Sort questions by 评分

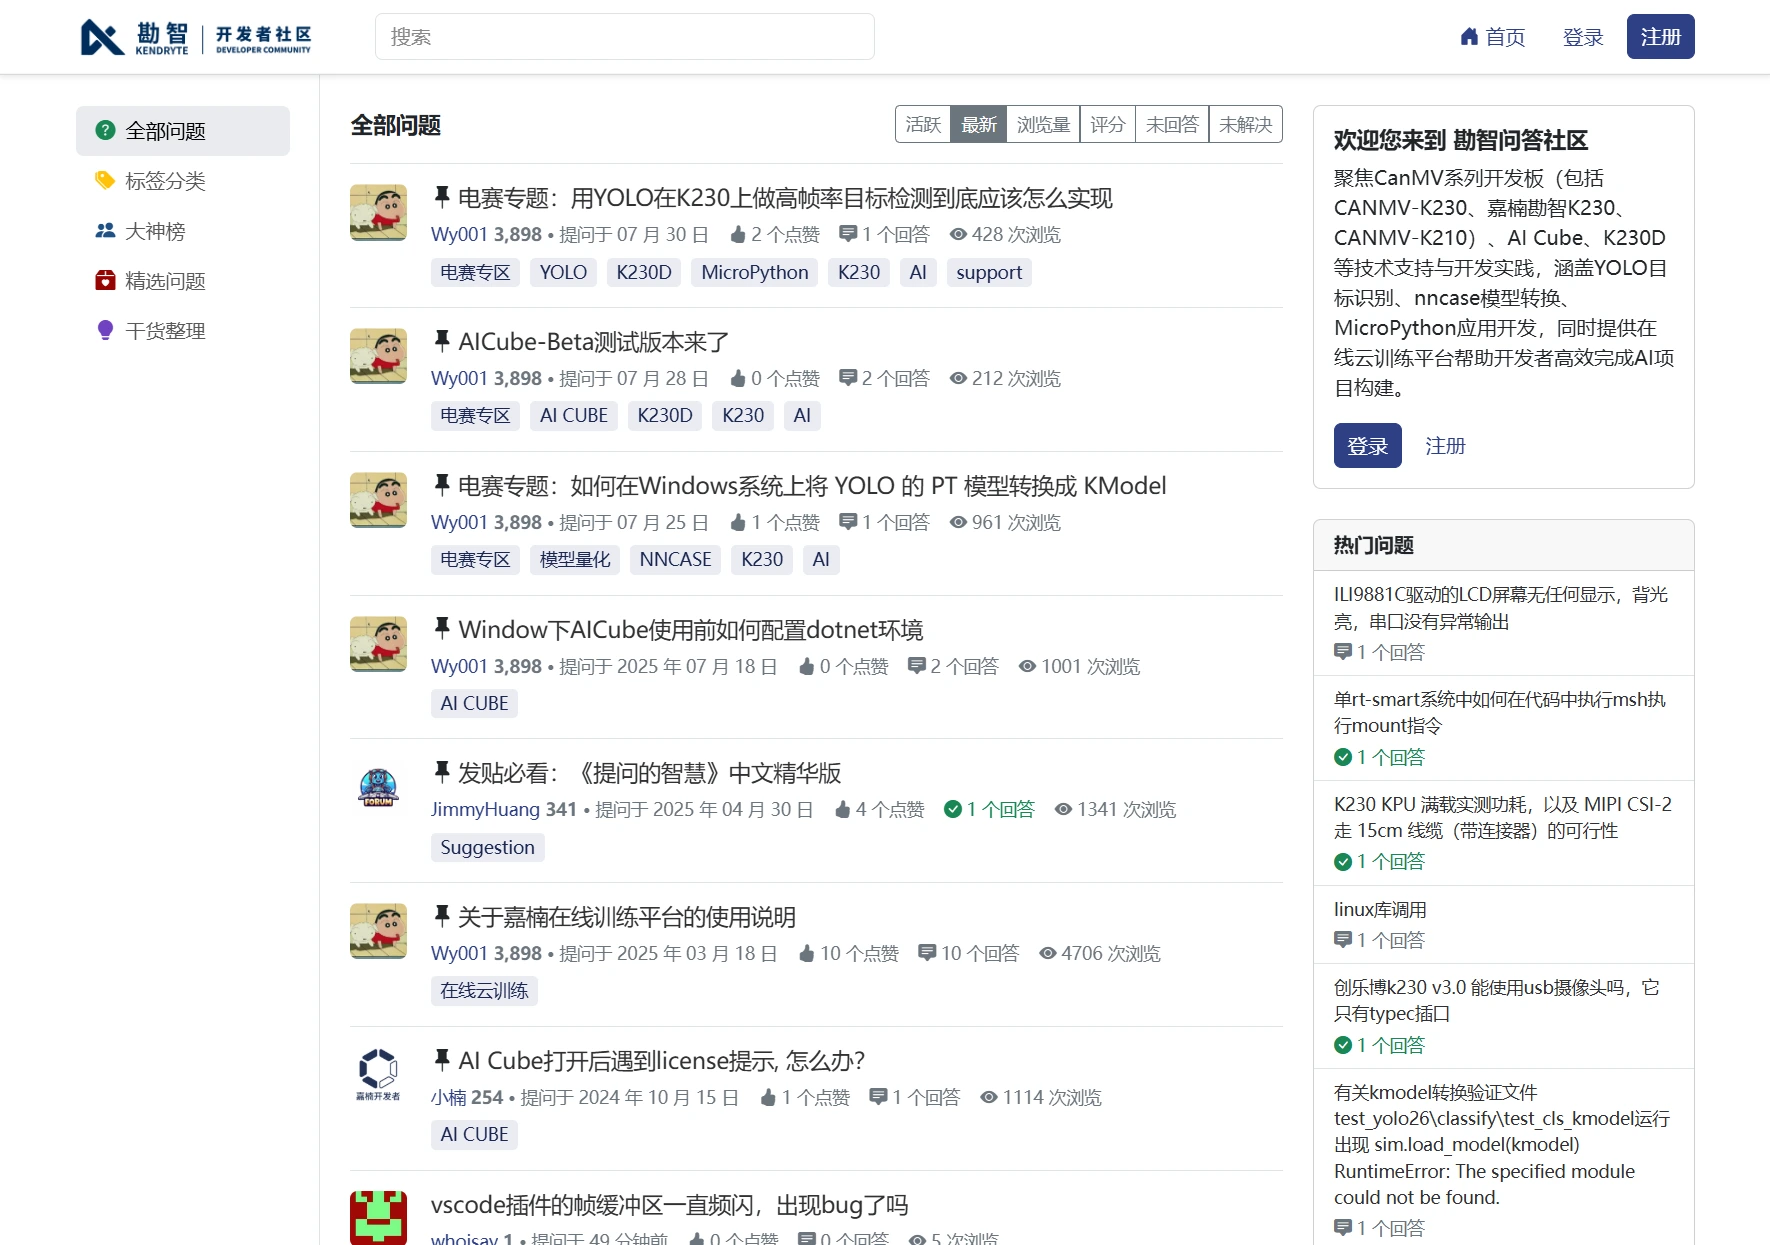(x=1107, y=124)
